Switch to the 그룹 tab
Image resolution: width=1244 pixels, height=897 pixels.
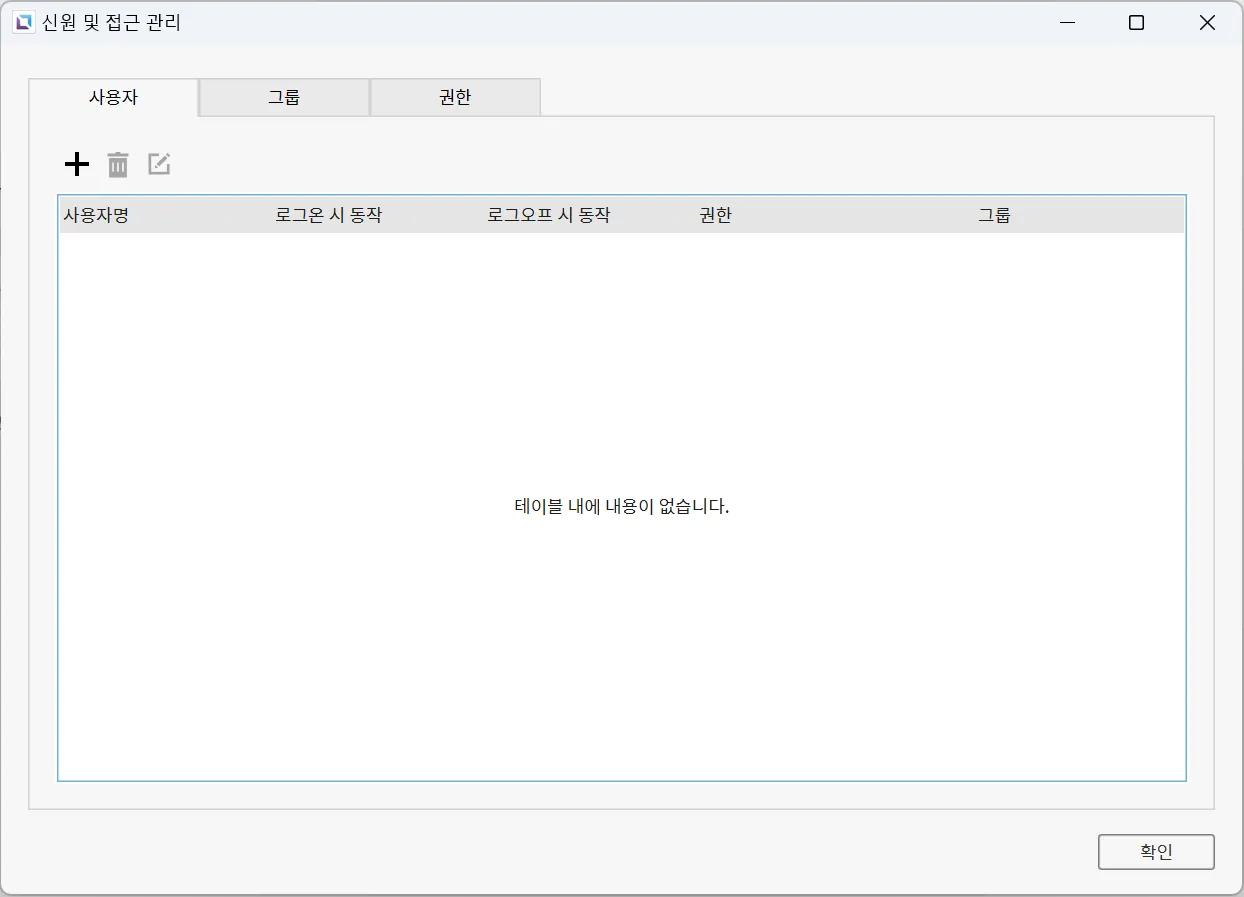284,97
